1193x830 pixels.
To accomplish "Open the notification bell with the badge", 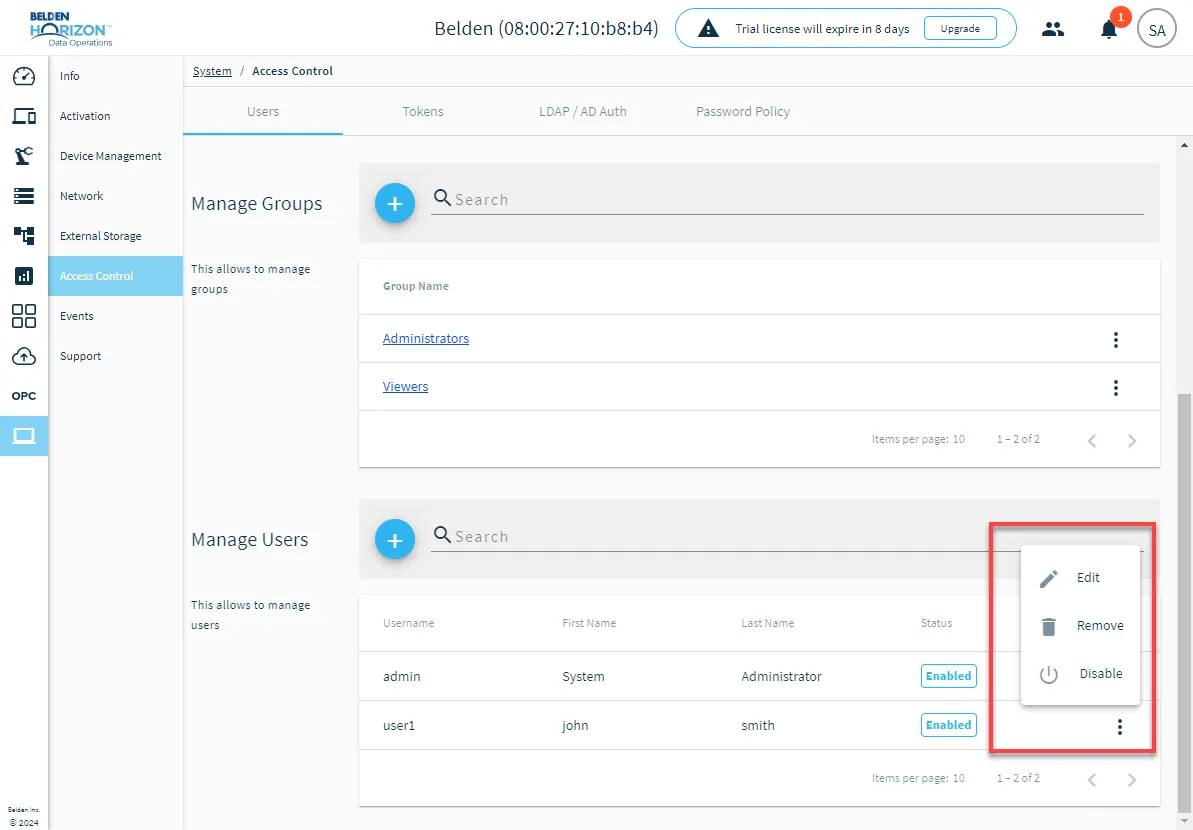I will 1109,30.
